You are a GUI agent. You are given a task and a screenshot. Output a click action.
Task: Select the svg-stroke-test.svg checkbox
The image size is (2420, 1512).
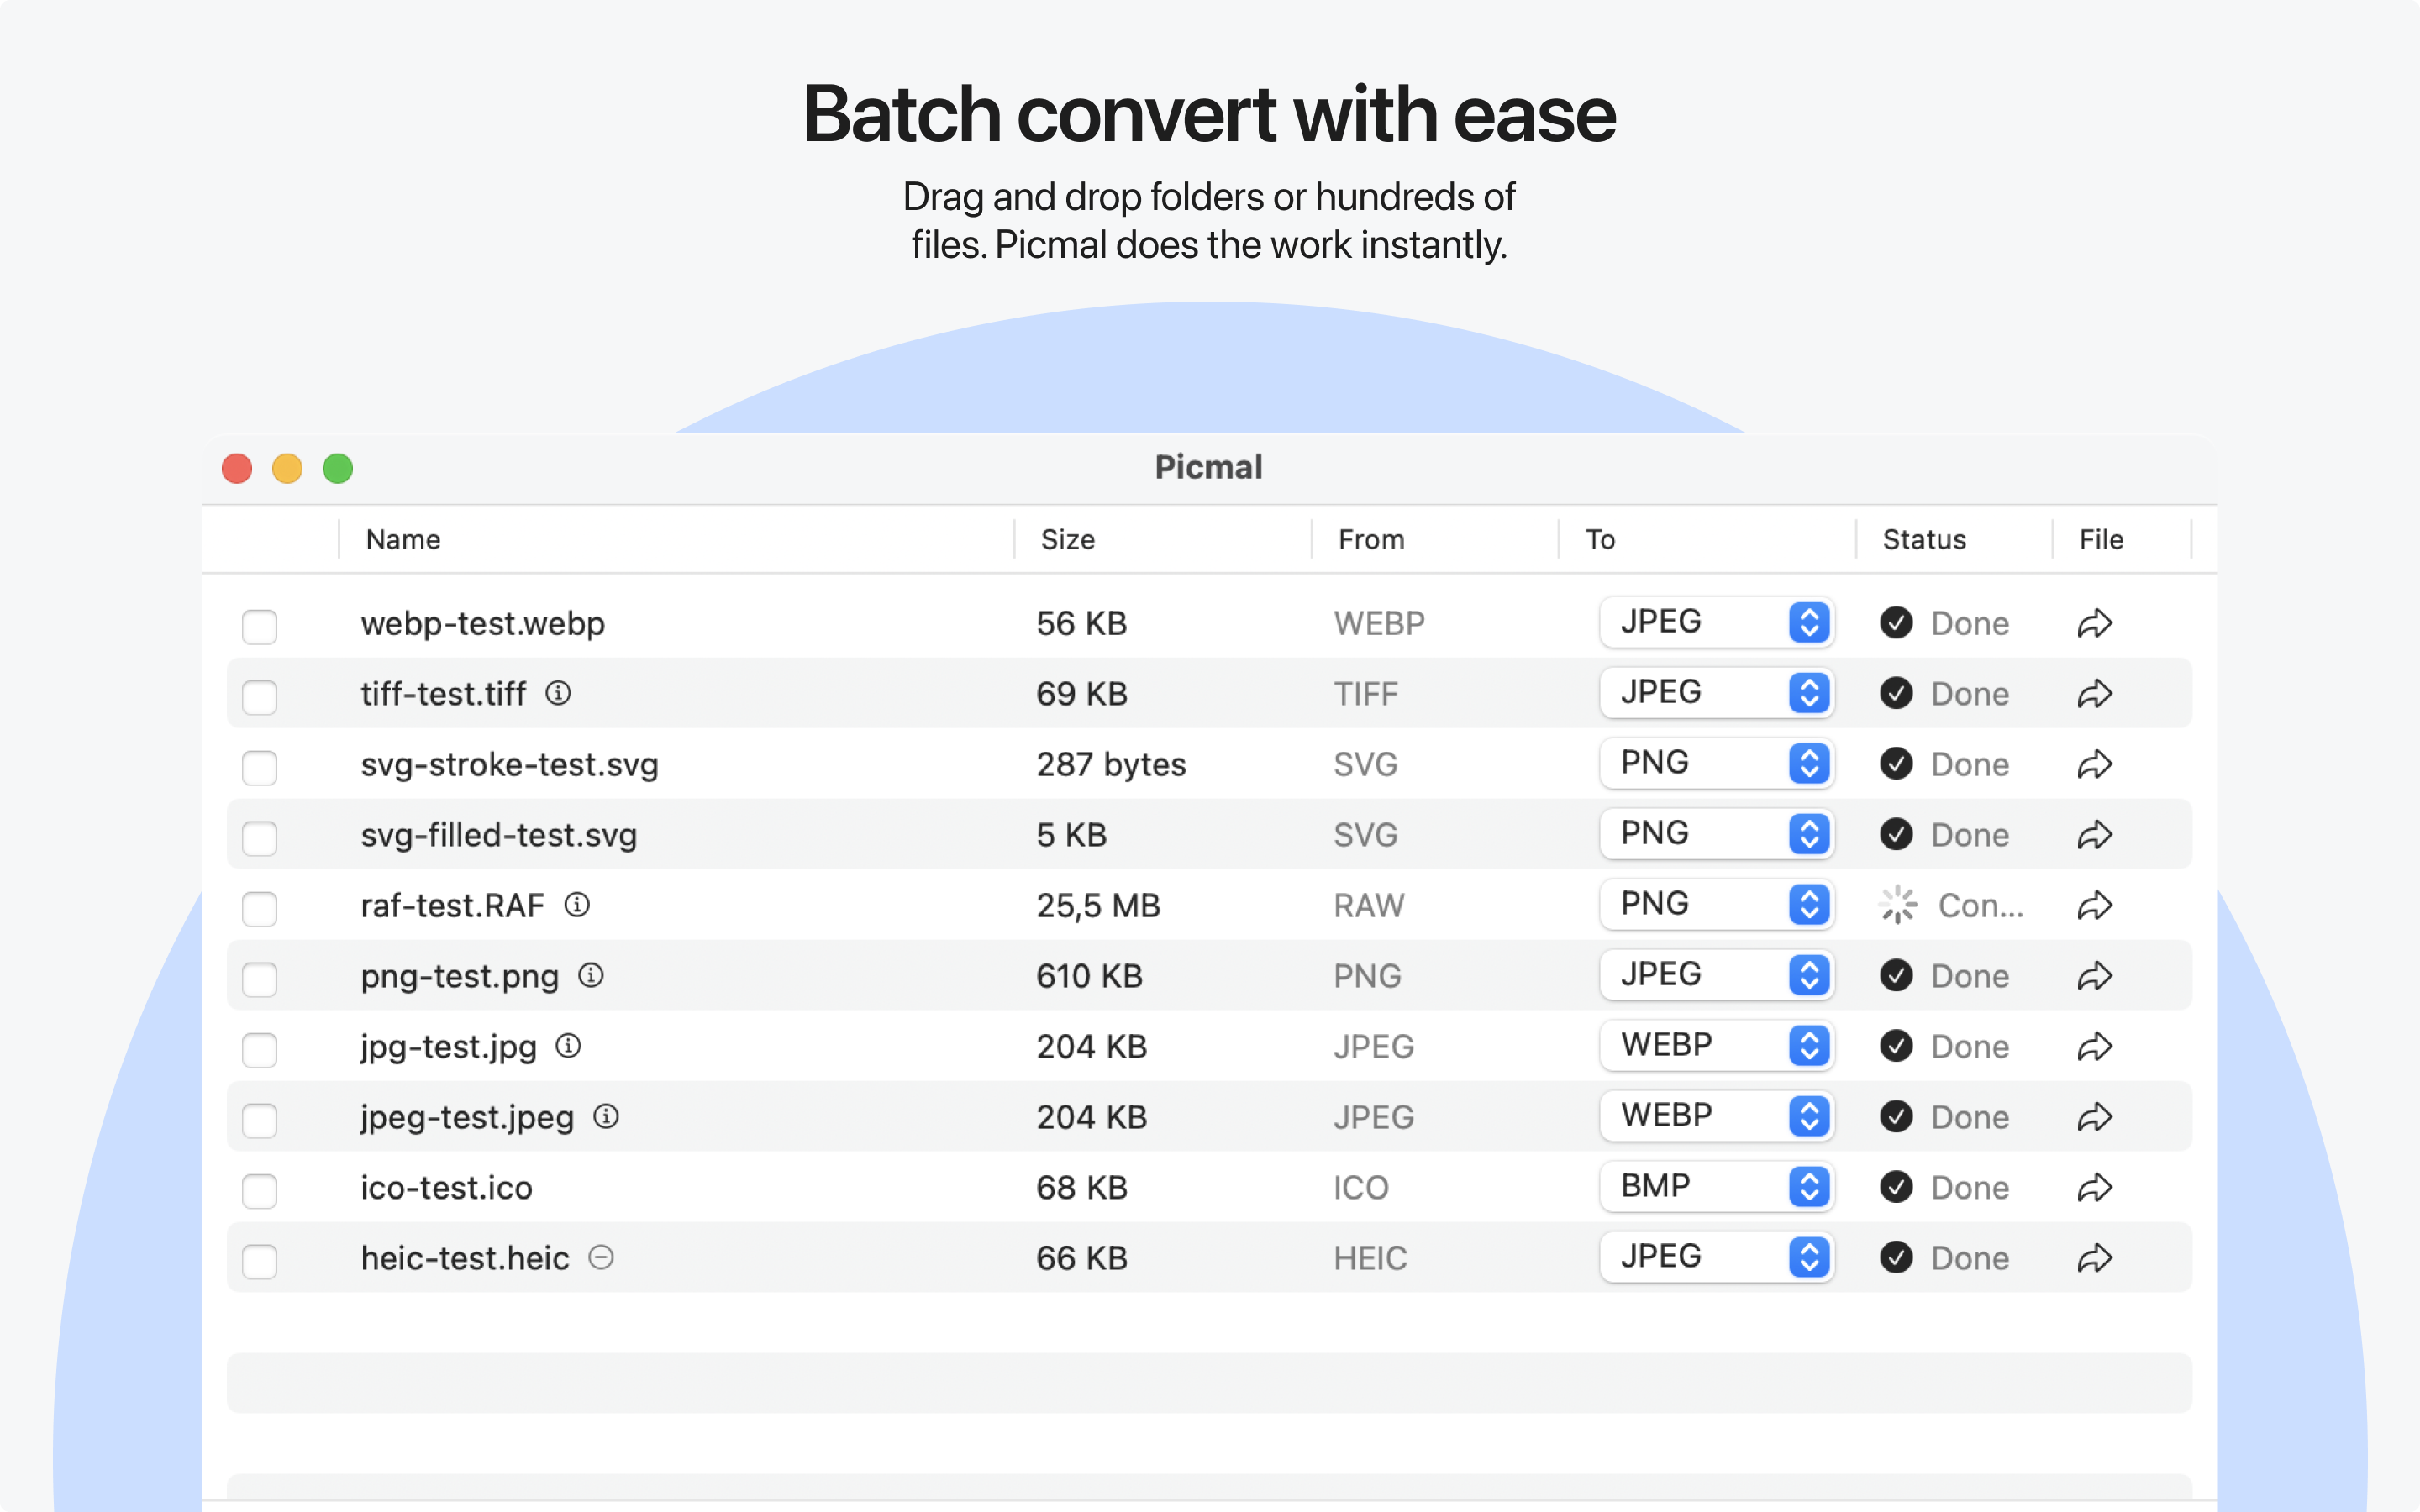click(x=260, y=768)
